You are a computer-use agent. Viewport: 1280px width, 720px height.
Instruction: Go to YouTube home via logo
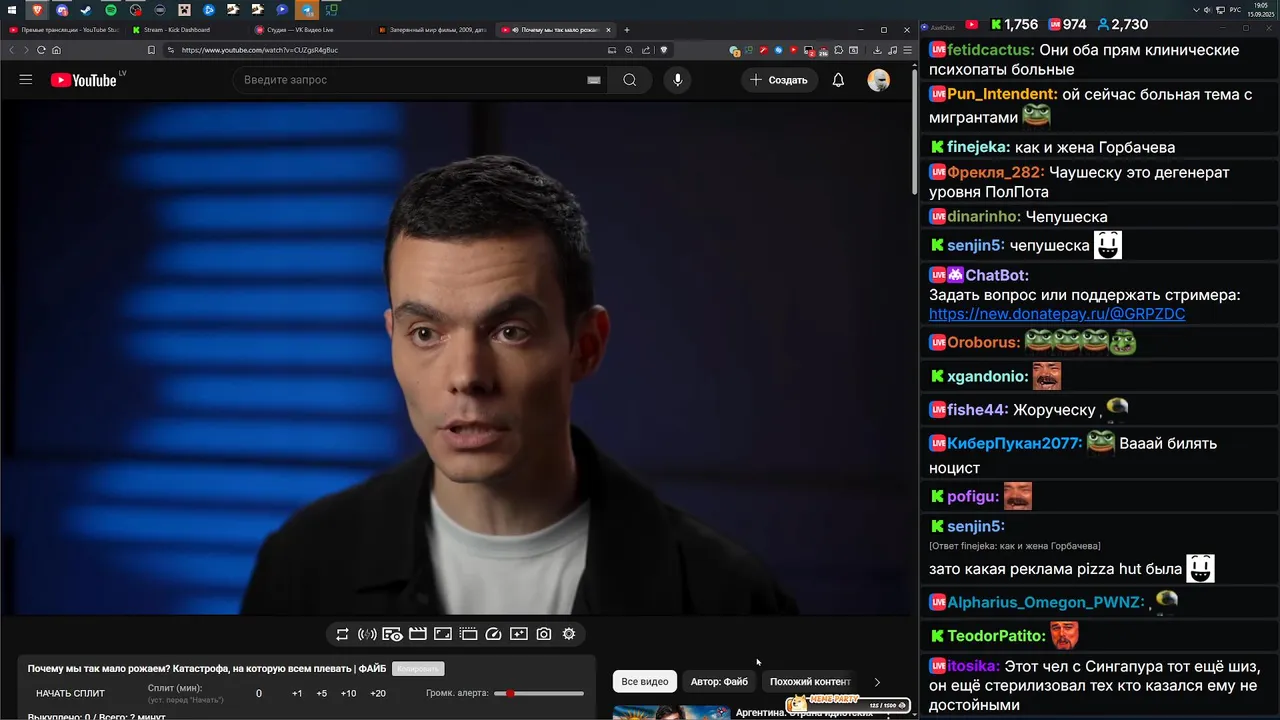tap(84, 80)
